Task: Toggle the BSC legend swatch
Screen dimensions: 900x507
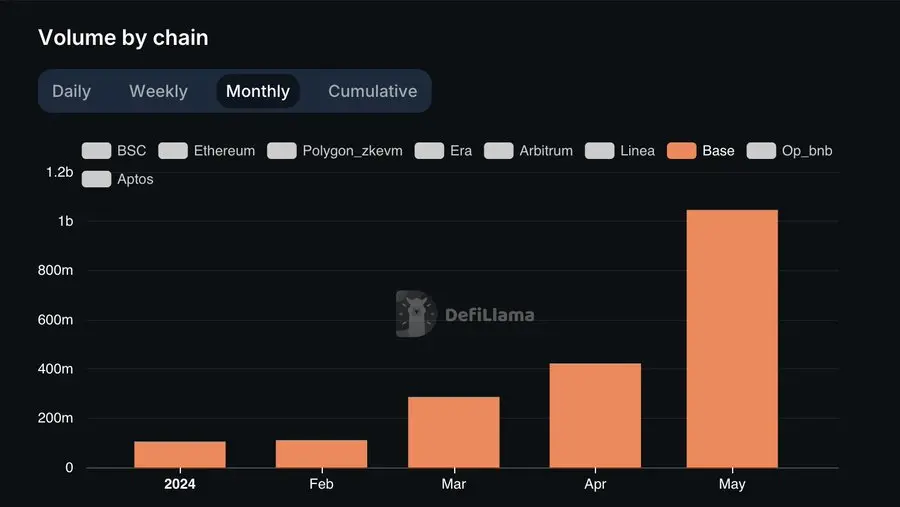Action: (x=97, y=151)
